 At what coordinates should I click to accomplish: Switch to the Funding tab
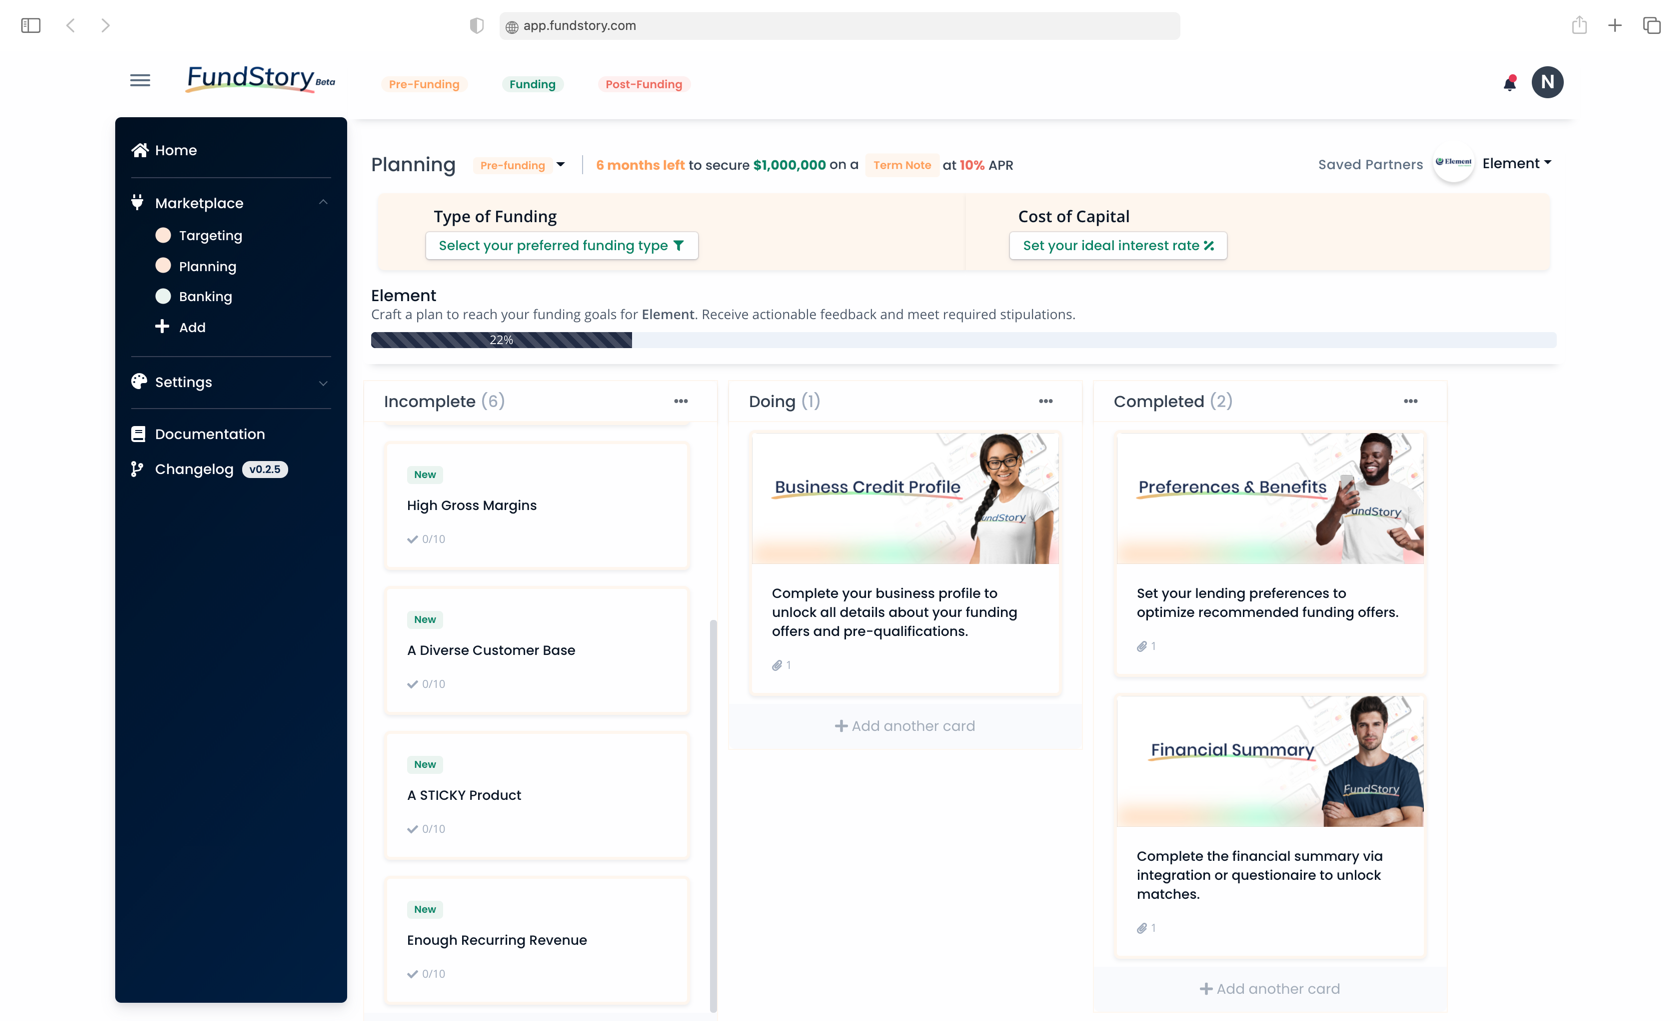click(532, 84)
